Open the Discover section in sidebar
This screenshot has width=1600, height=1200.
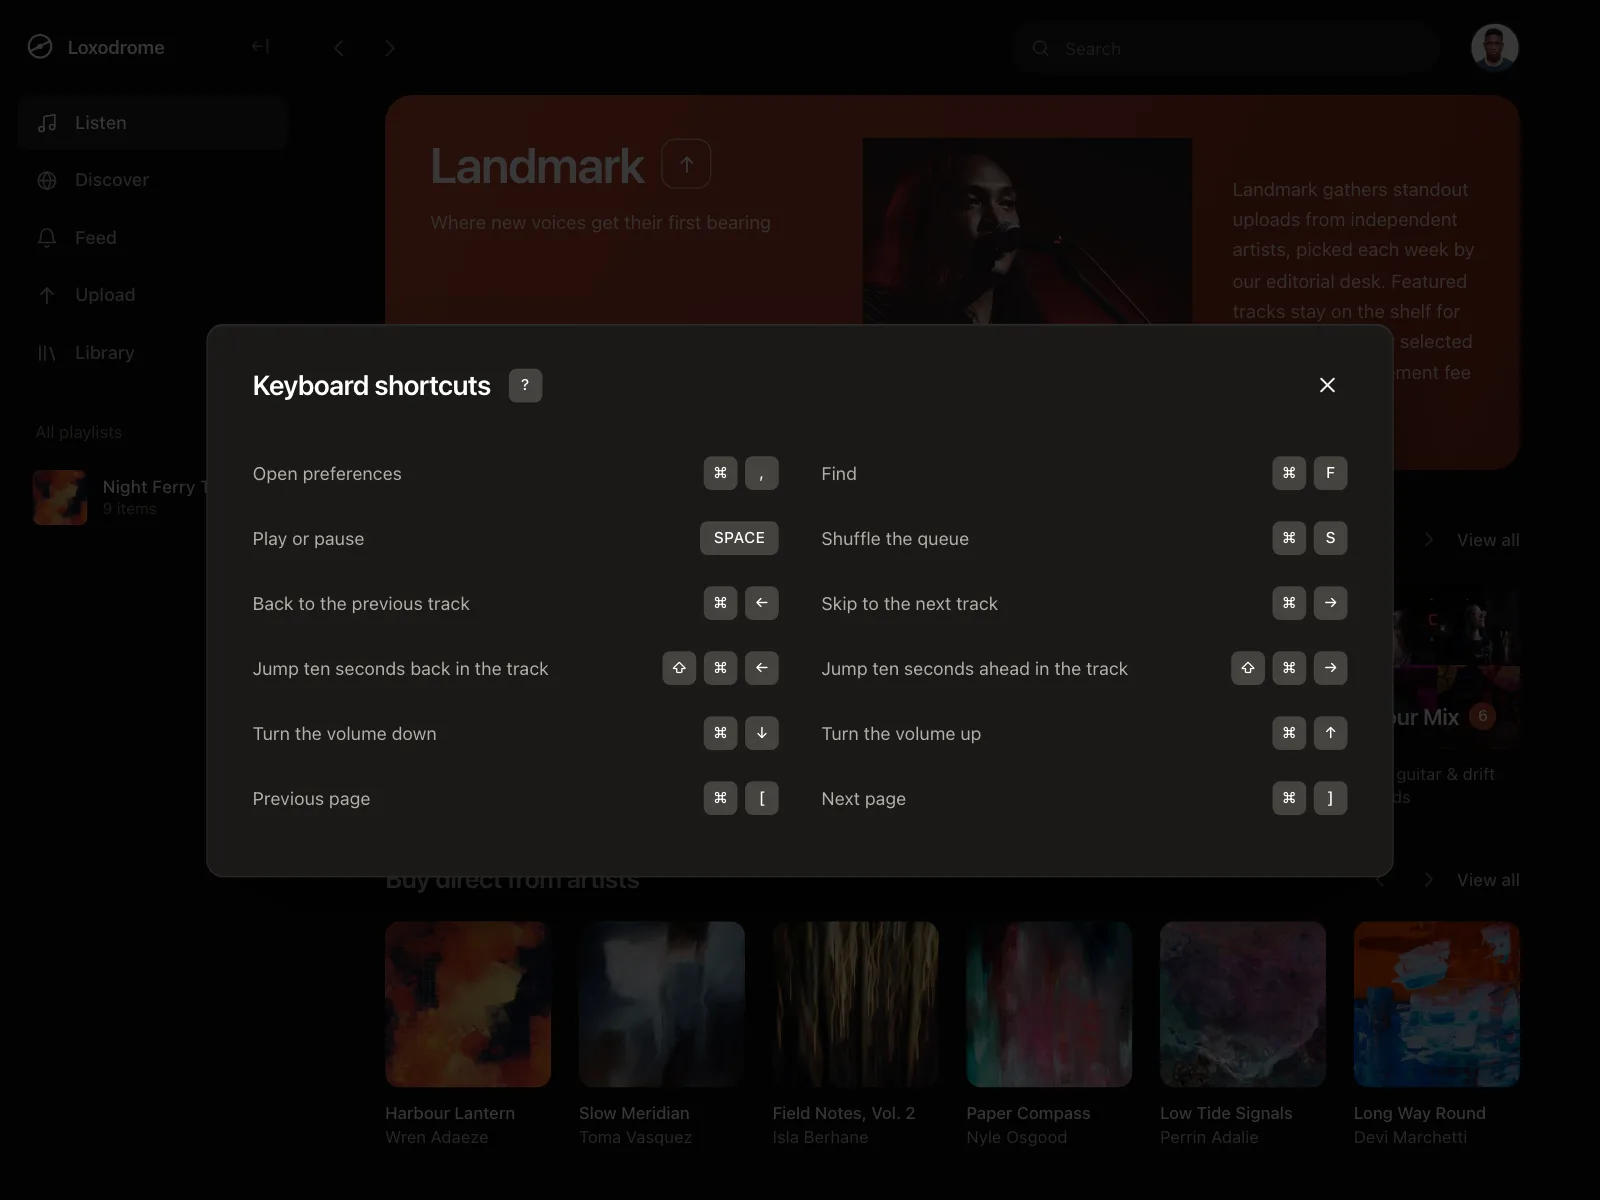tap(153, 180)
